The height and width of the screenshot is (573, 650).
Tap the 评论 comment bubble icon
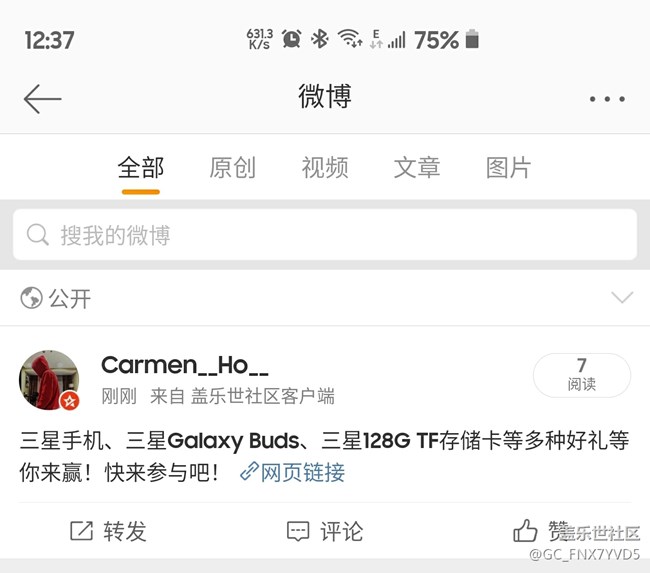(298, 532)
